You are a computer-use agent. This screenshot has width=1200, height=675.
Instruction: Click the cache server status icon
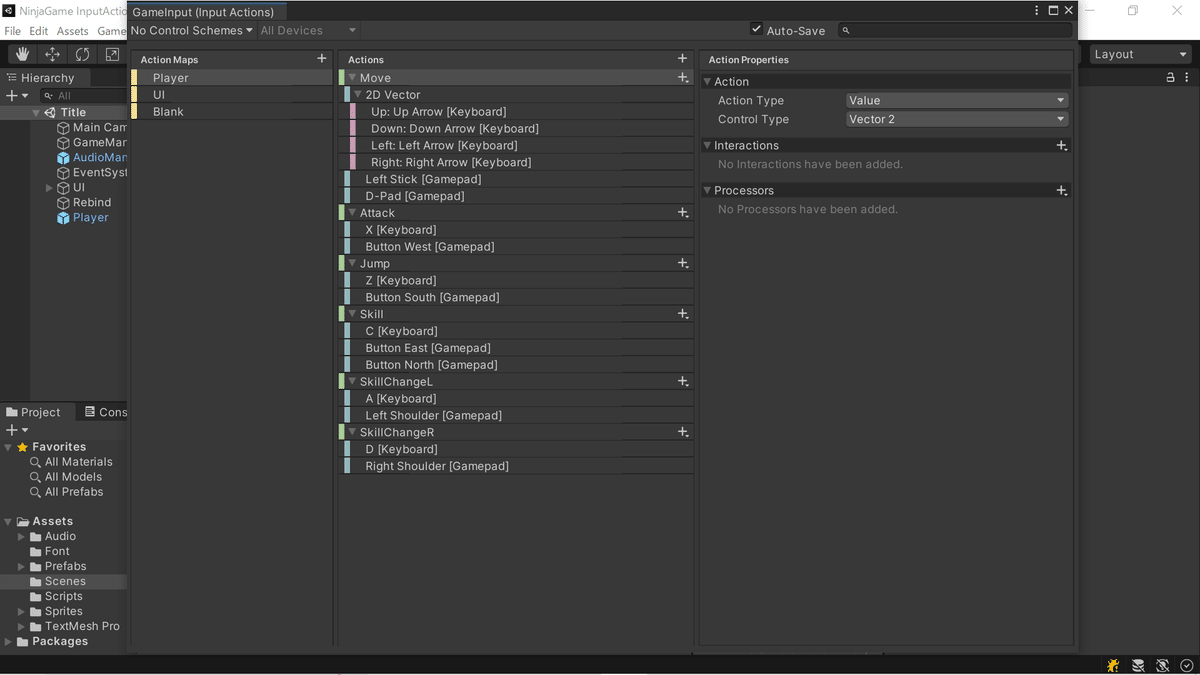(1138, 665)
